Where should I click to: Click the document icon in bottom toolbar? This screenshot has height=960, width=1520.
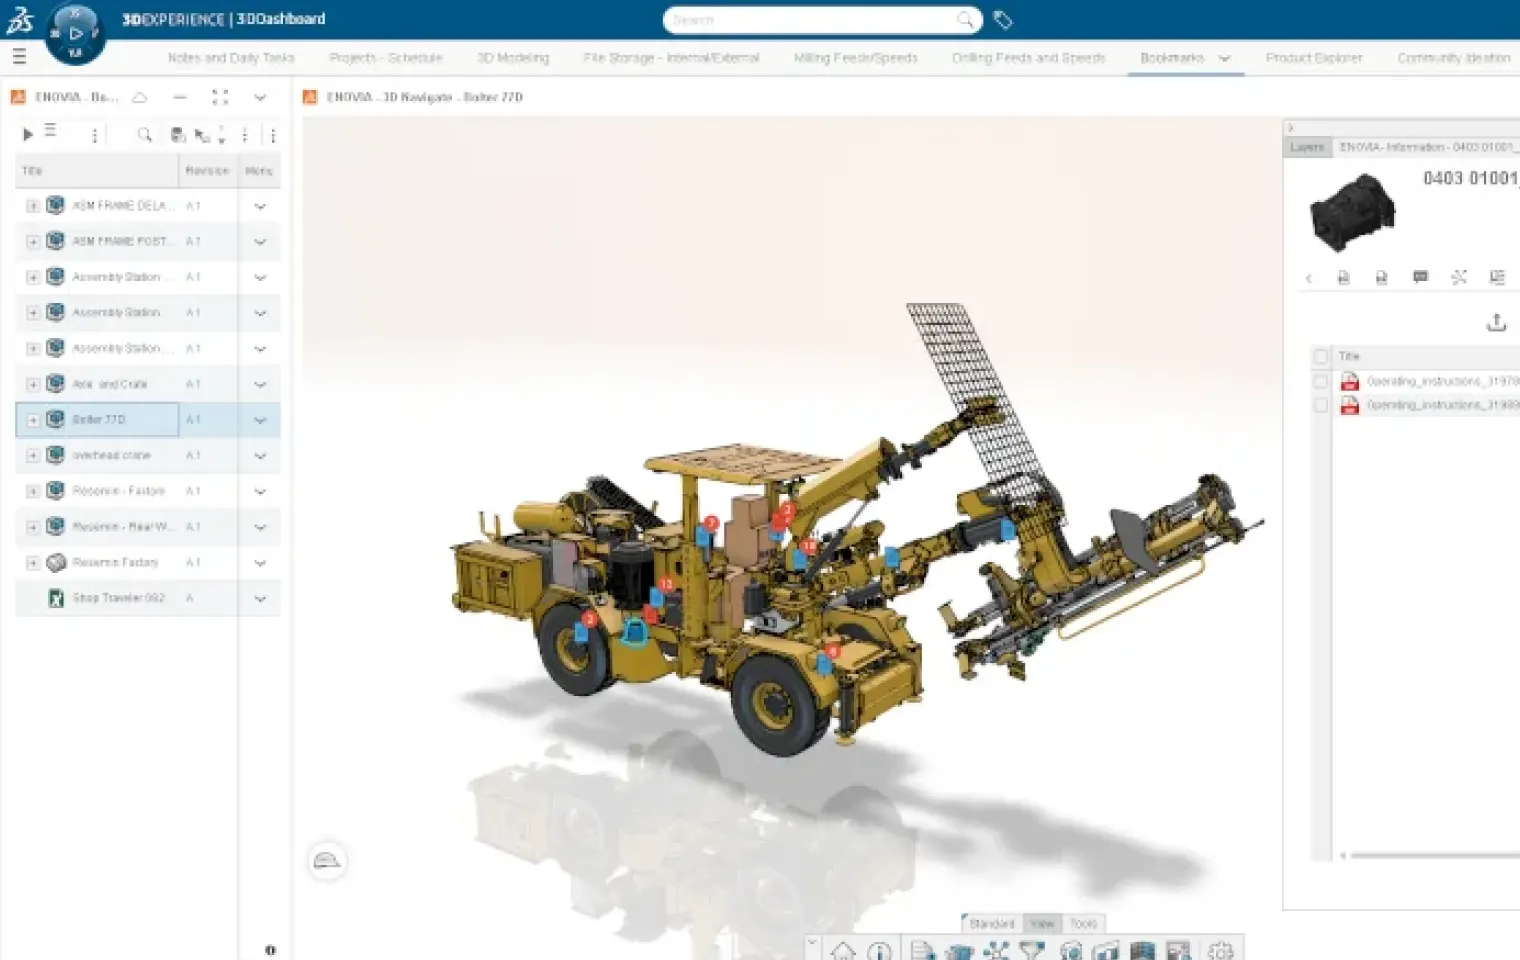[923, 950]
